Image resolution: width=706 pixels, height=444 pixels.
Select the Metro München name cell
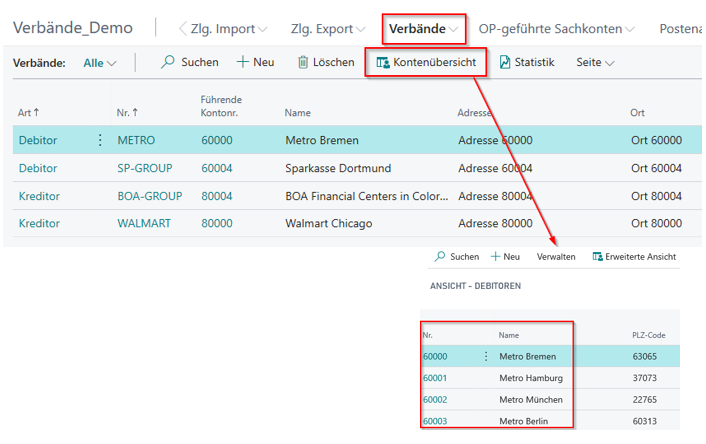point(530,399)
